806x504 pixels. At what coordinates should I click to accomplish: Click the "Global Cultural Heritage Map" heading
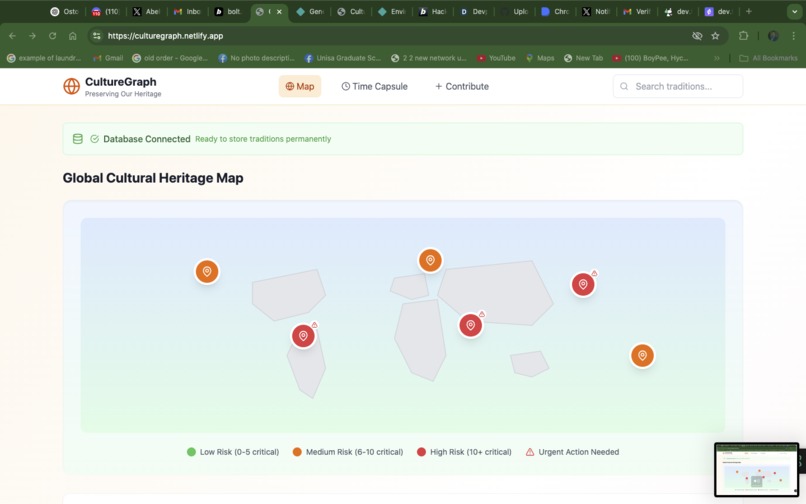click(x=153, y=178)
